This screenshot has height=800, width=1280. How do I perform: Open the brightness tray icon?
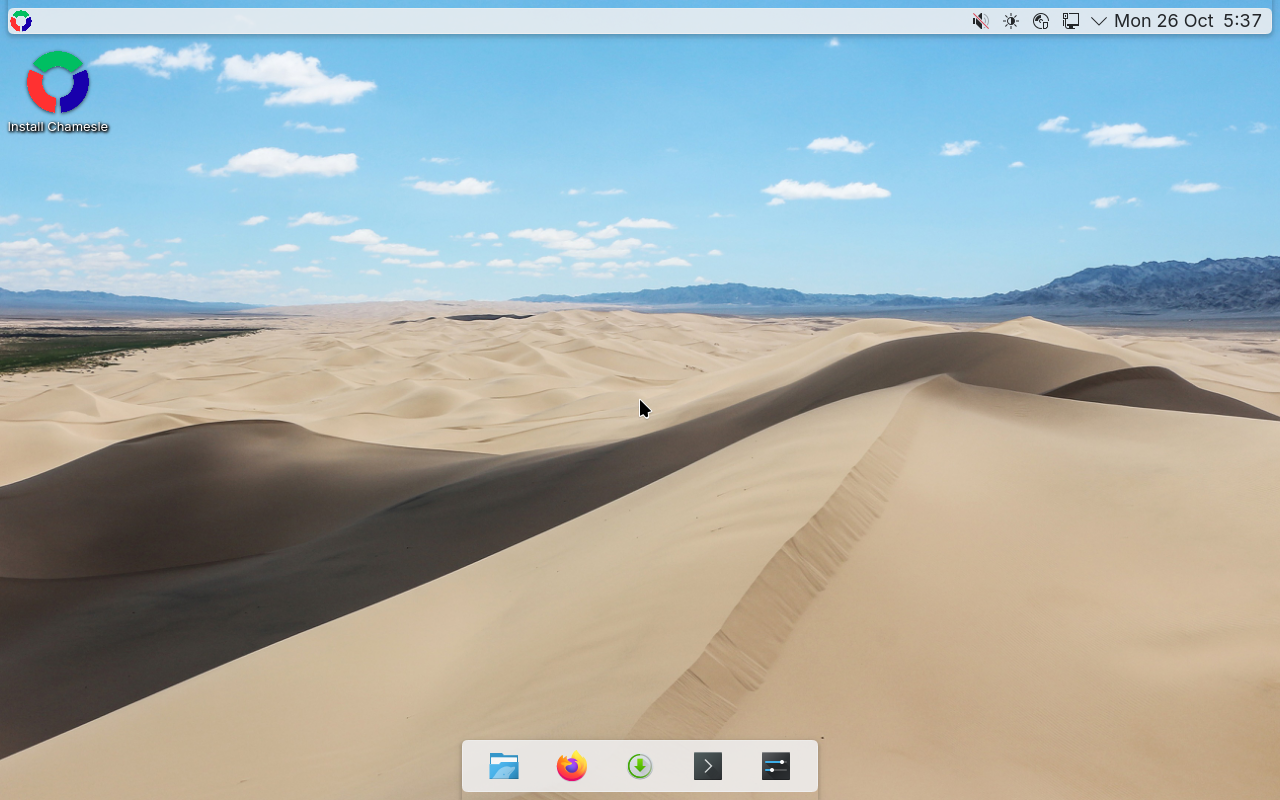pyautogui.click(x=1011, y=21)
